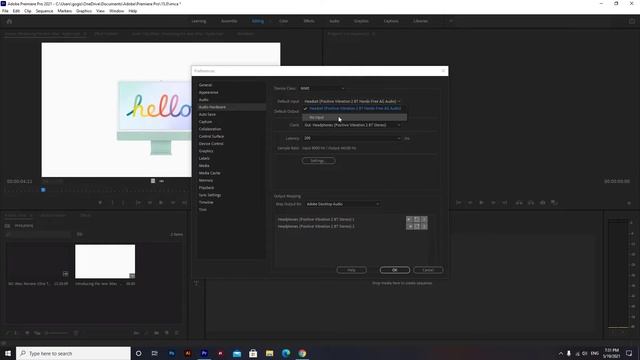Adjust the Project panel thumbnail zoom slider
This screenshot has width=640, height=360.
(x=57, y=333)
